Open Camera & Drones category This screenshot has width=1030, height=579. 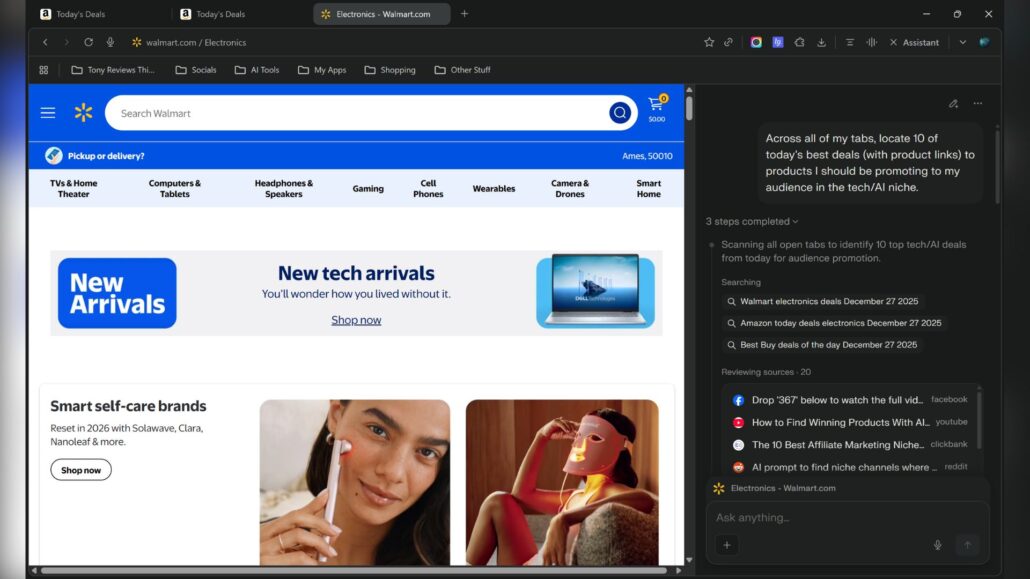(570, 189)
